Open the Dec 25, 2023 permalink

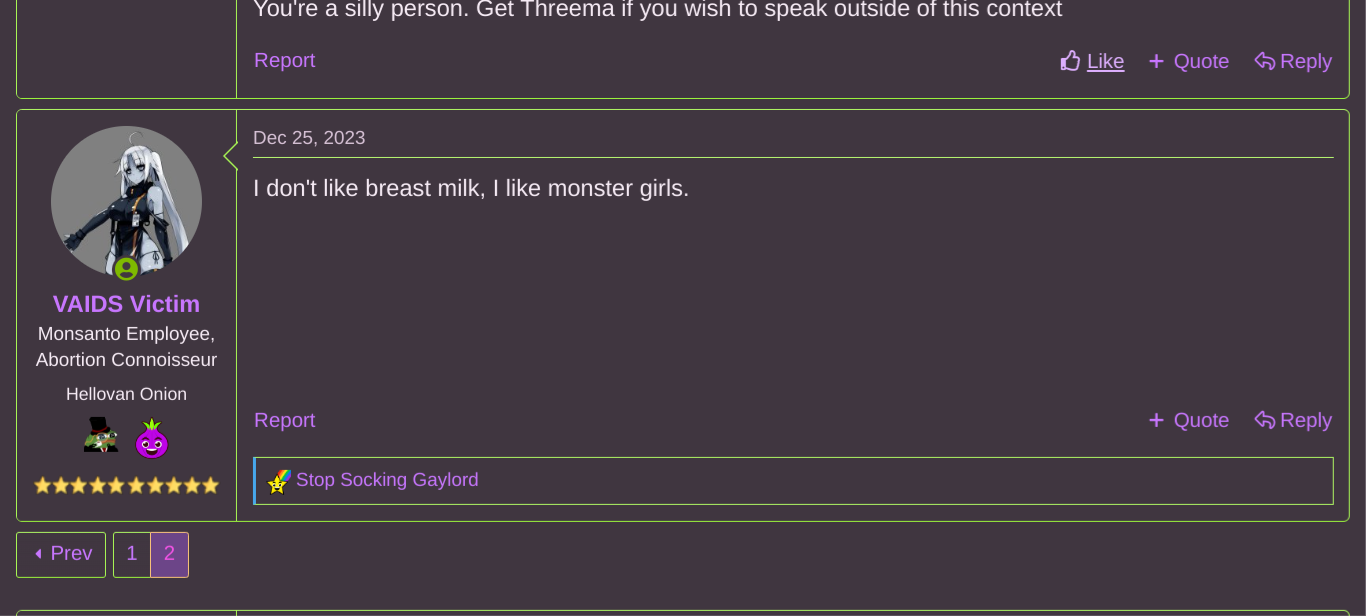[x=309, y=138]
